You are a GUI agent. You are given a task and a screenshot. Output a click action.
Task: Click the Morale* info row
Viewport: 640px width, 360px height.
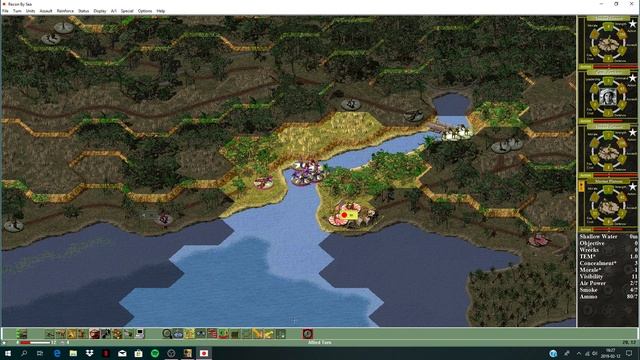coord(608,270)
